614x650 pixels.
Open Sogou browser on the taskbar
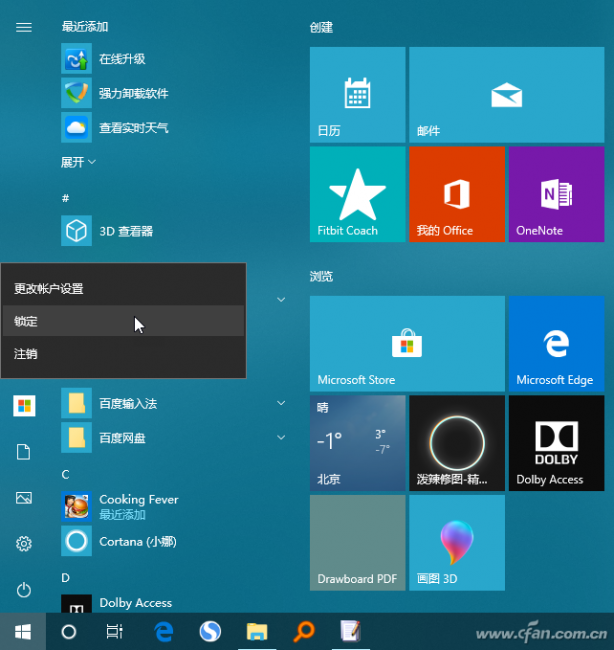point(210,632)
